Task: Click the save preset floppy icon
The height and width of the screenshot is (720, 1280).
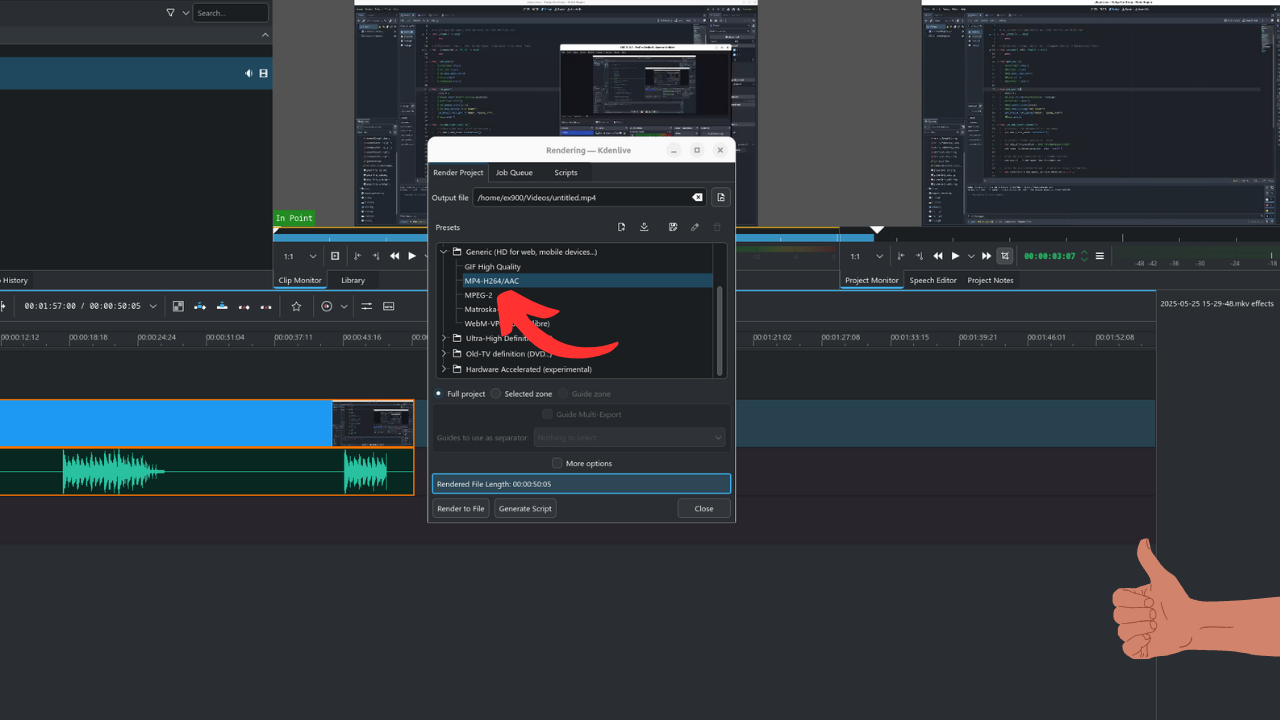Action: click(x=673, y=228)
